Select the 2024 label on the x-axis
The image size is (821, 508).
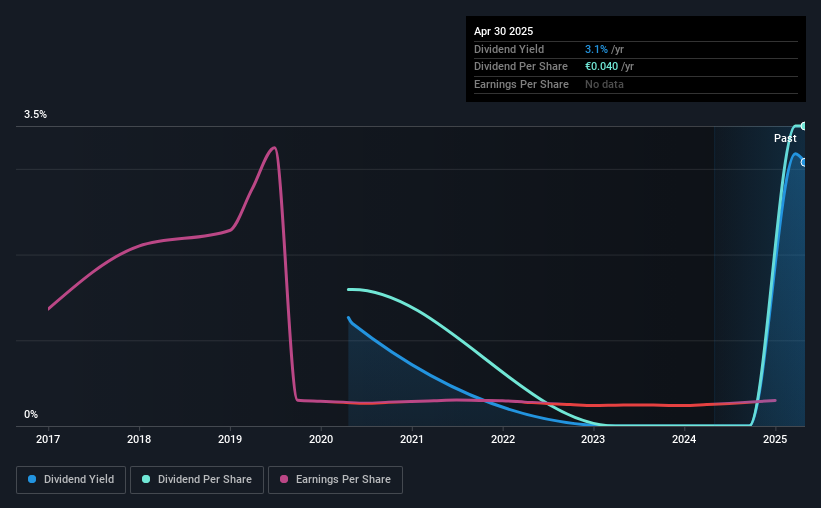684,439
